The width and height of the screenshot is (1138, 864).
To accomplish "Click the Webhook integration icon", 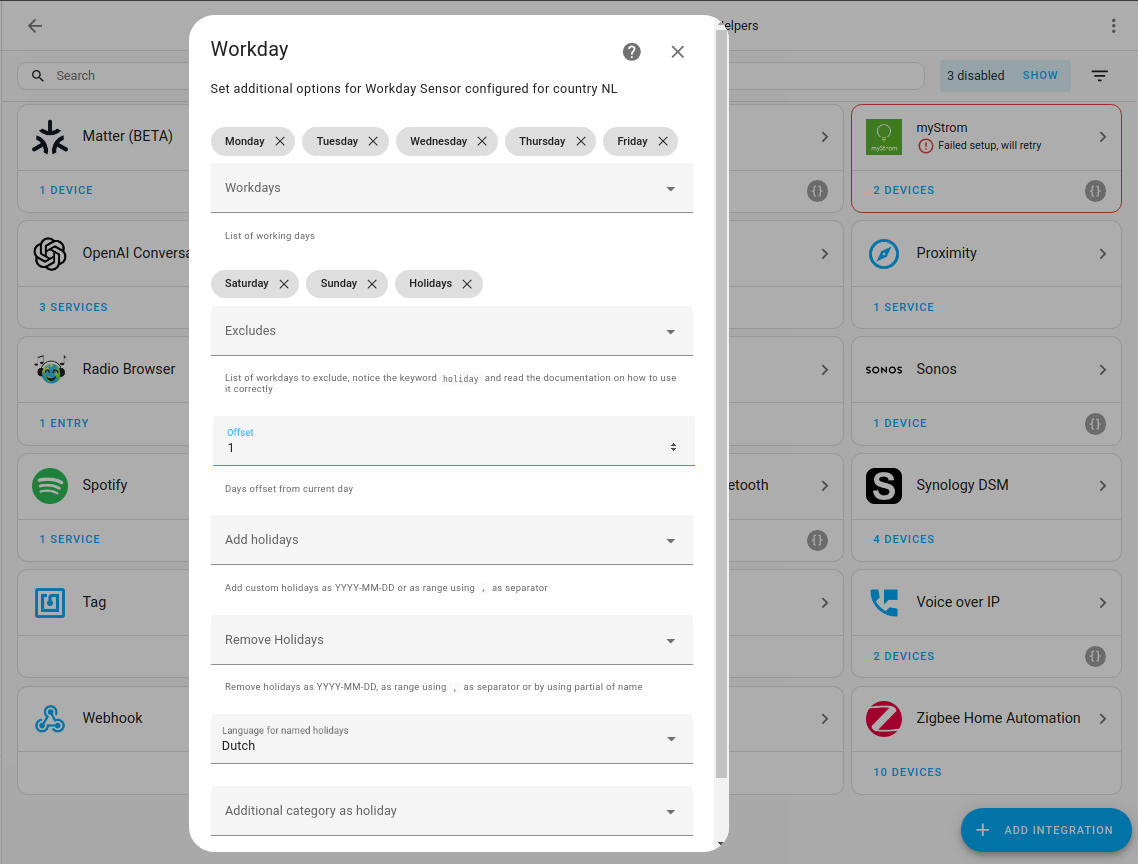I will [50, 718].
